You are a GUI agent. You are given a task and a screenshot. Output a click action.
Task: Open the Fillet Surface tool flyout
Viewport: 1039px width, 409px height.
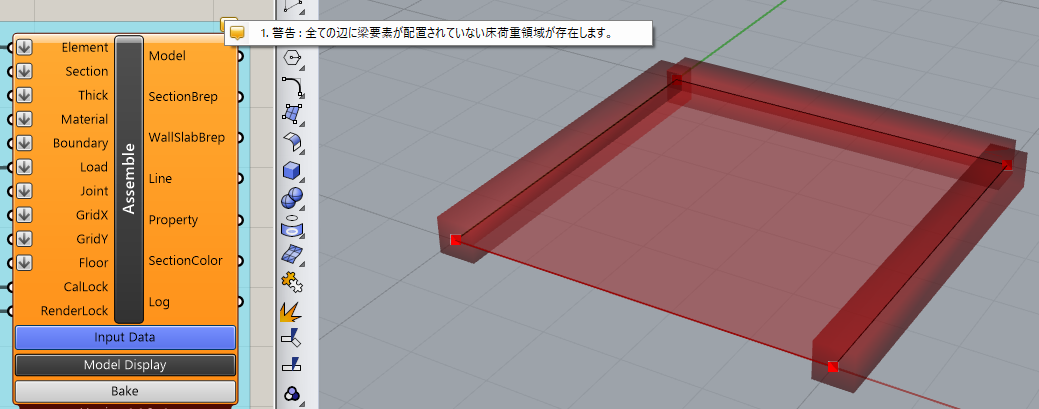pos(293,141)
